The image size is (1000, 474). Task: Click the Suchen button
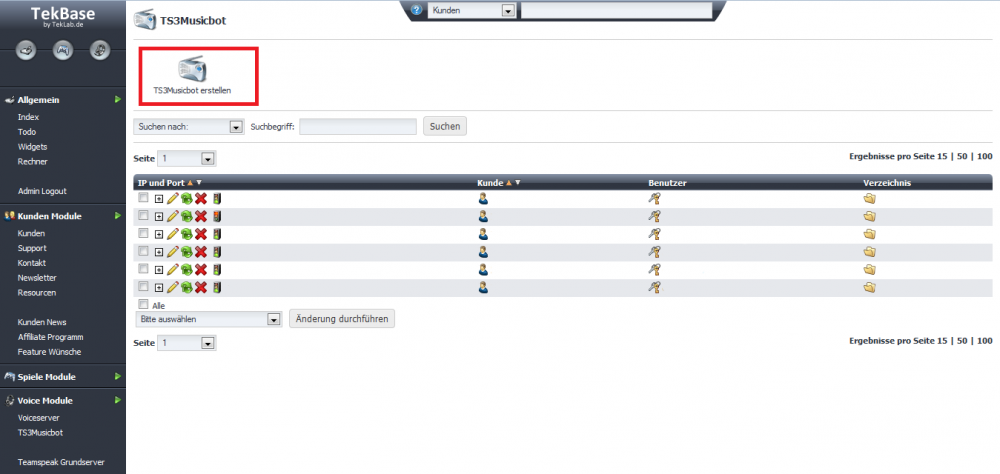click(445, 126)
